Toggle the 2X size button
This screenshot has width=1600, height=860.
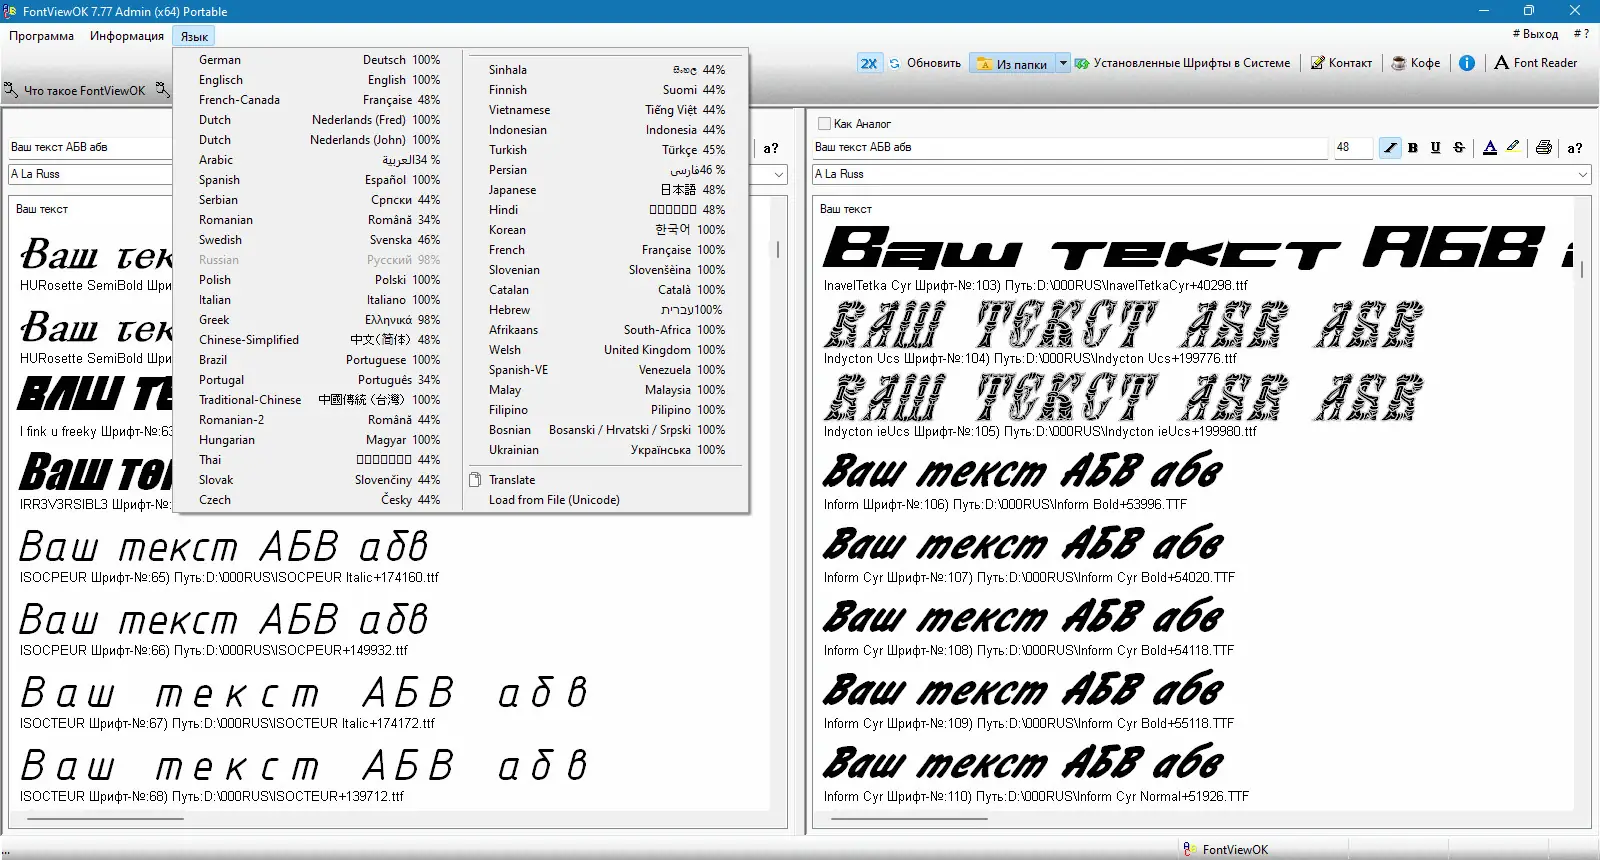[x=869, y=63]
